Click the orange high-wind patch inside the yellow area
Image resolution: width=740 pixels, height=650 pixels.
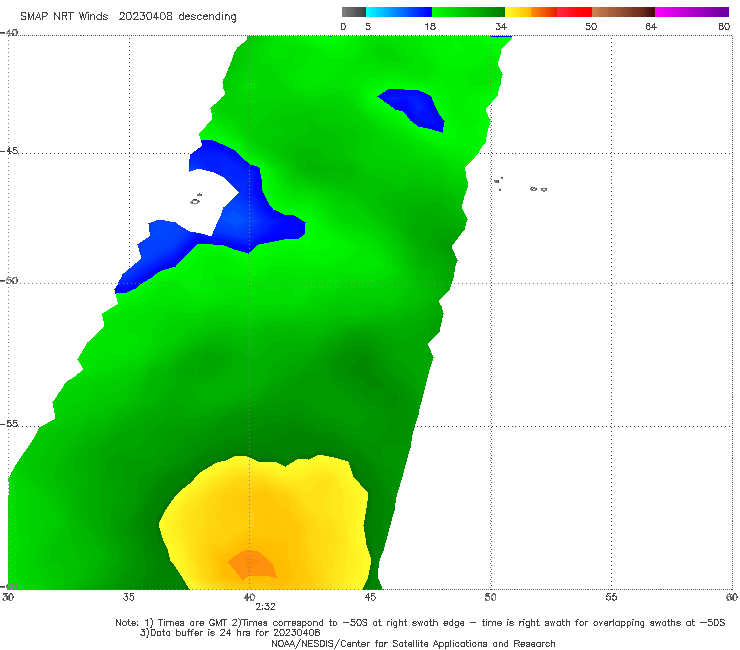[252, 565]
